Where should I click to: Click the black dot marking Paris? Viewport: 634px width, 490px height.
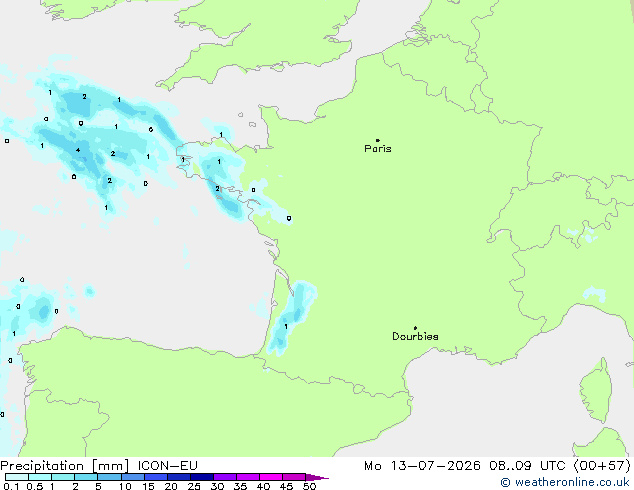[378, 140]
